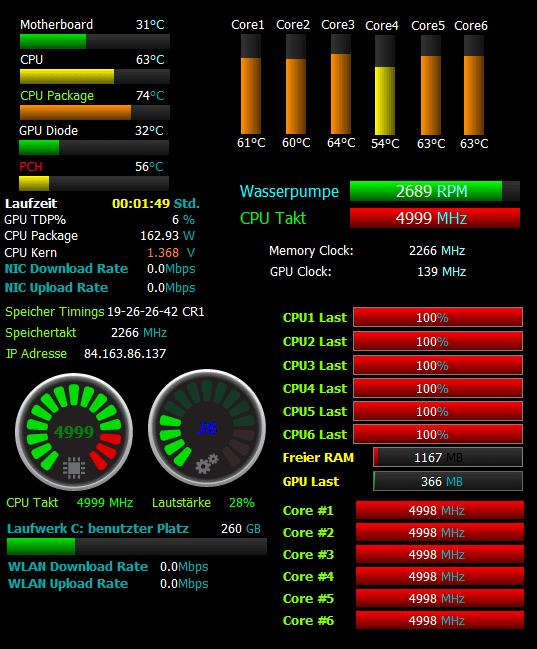Click the gears icon in the volume gauge
Viewport: 537px width, 649px height.
click(207, 464)
